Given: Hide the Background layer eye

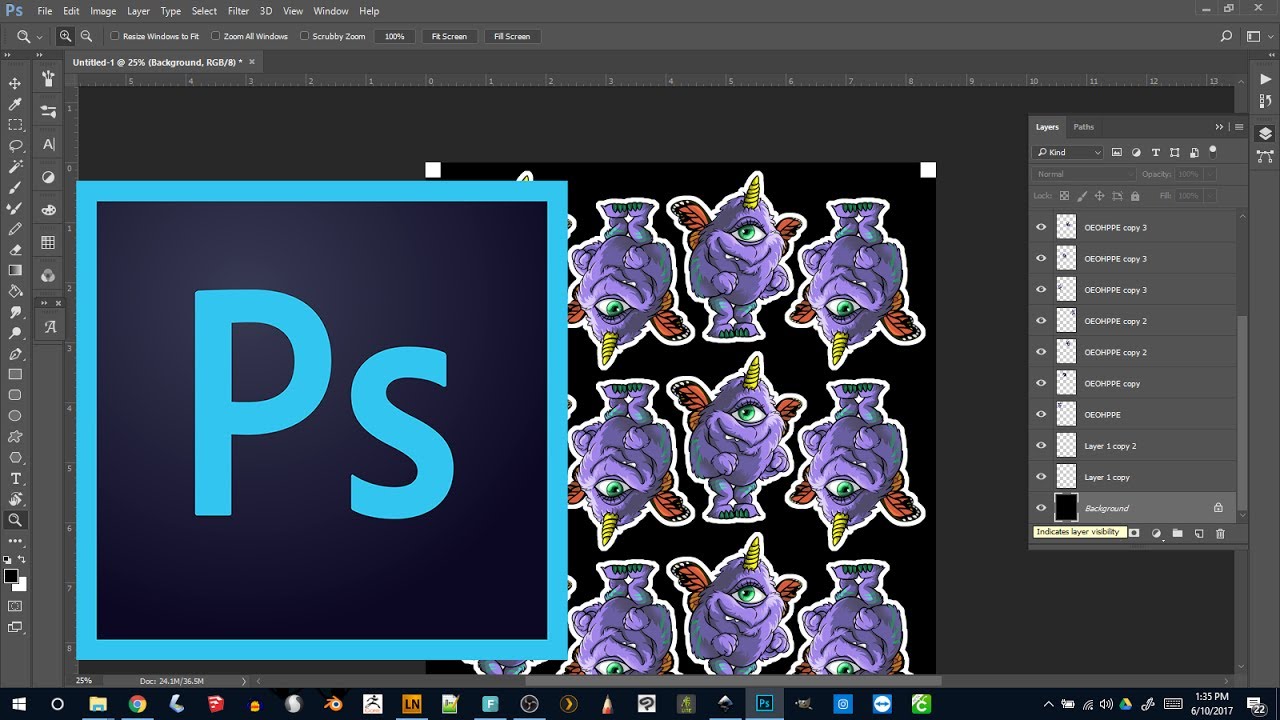Looking at the screenshot, I should (1041, 508).
